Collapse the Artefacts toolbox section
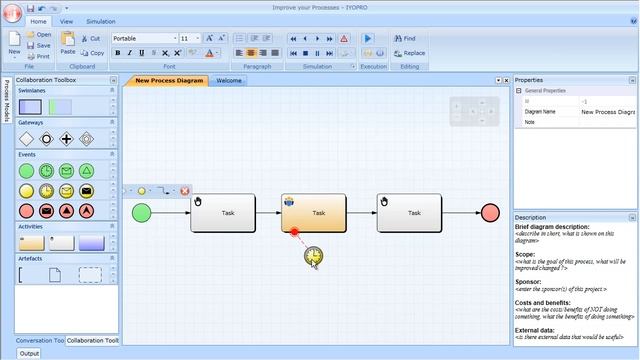The width and height of the screenshot is (640, 360). pyautogui.click(x=112, y=258)
